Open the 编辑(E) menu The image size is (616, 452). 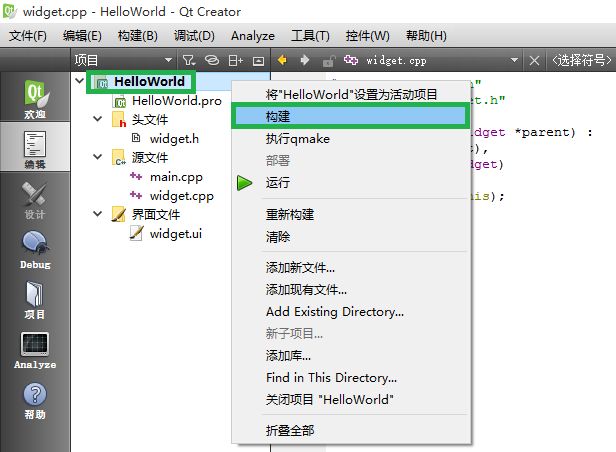[82, 36]
